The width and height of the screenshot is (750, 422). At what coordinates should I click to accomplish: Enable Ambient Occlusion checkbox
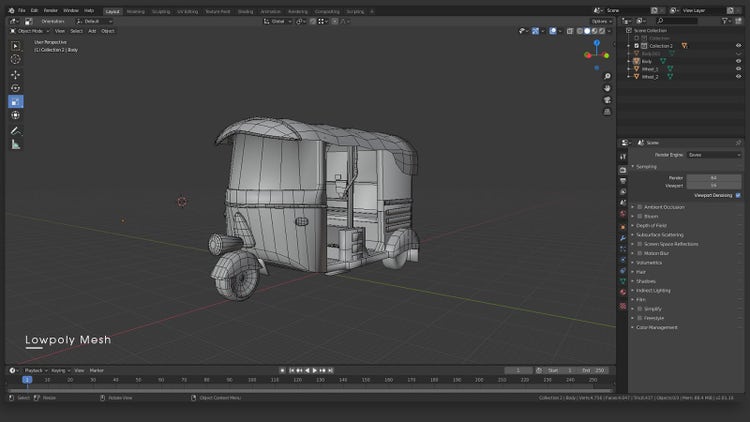click(x=640, y=207)
